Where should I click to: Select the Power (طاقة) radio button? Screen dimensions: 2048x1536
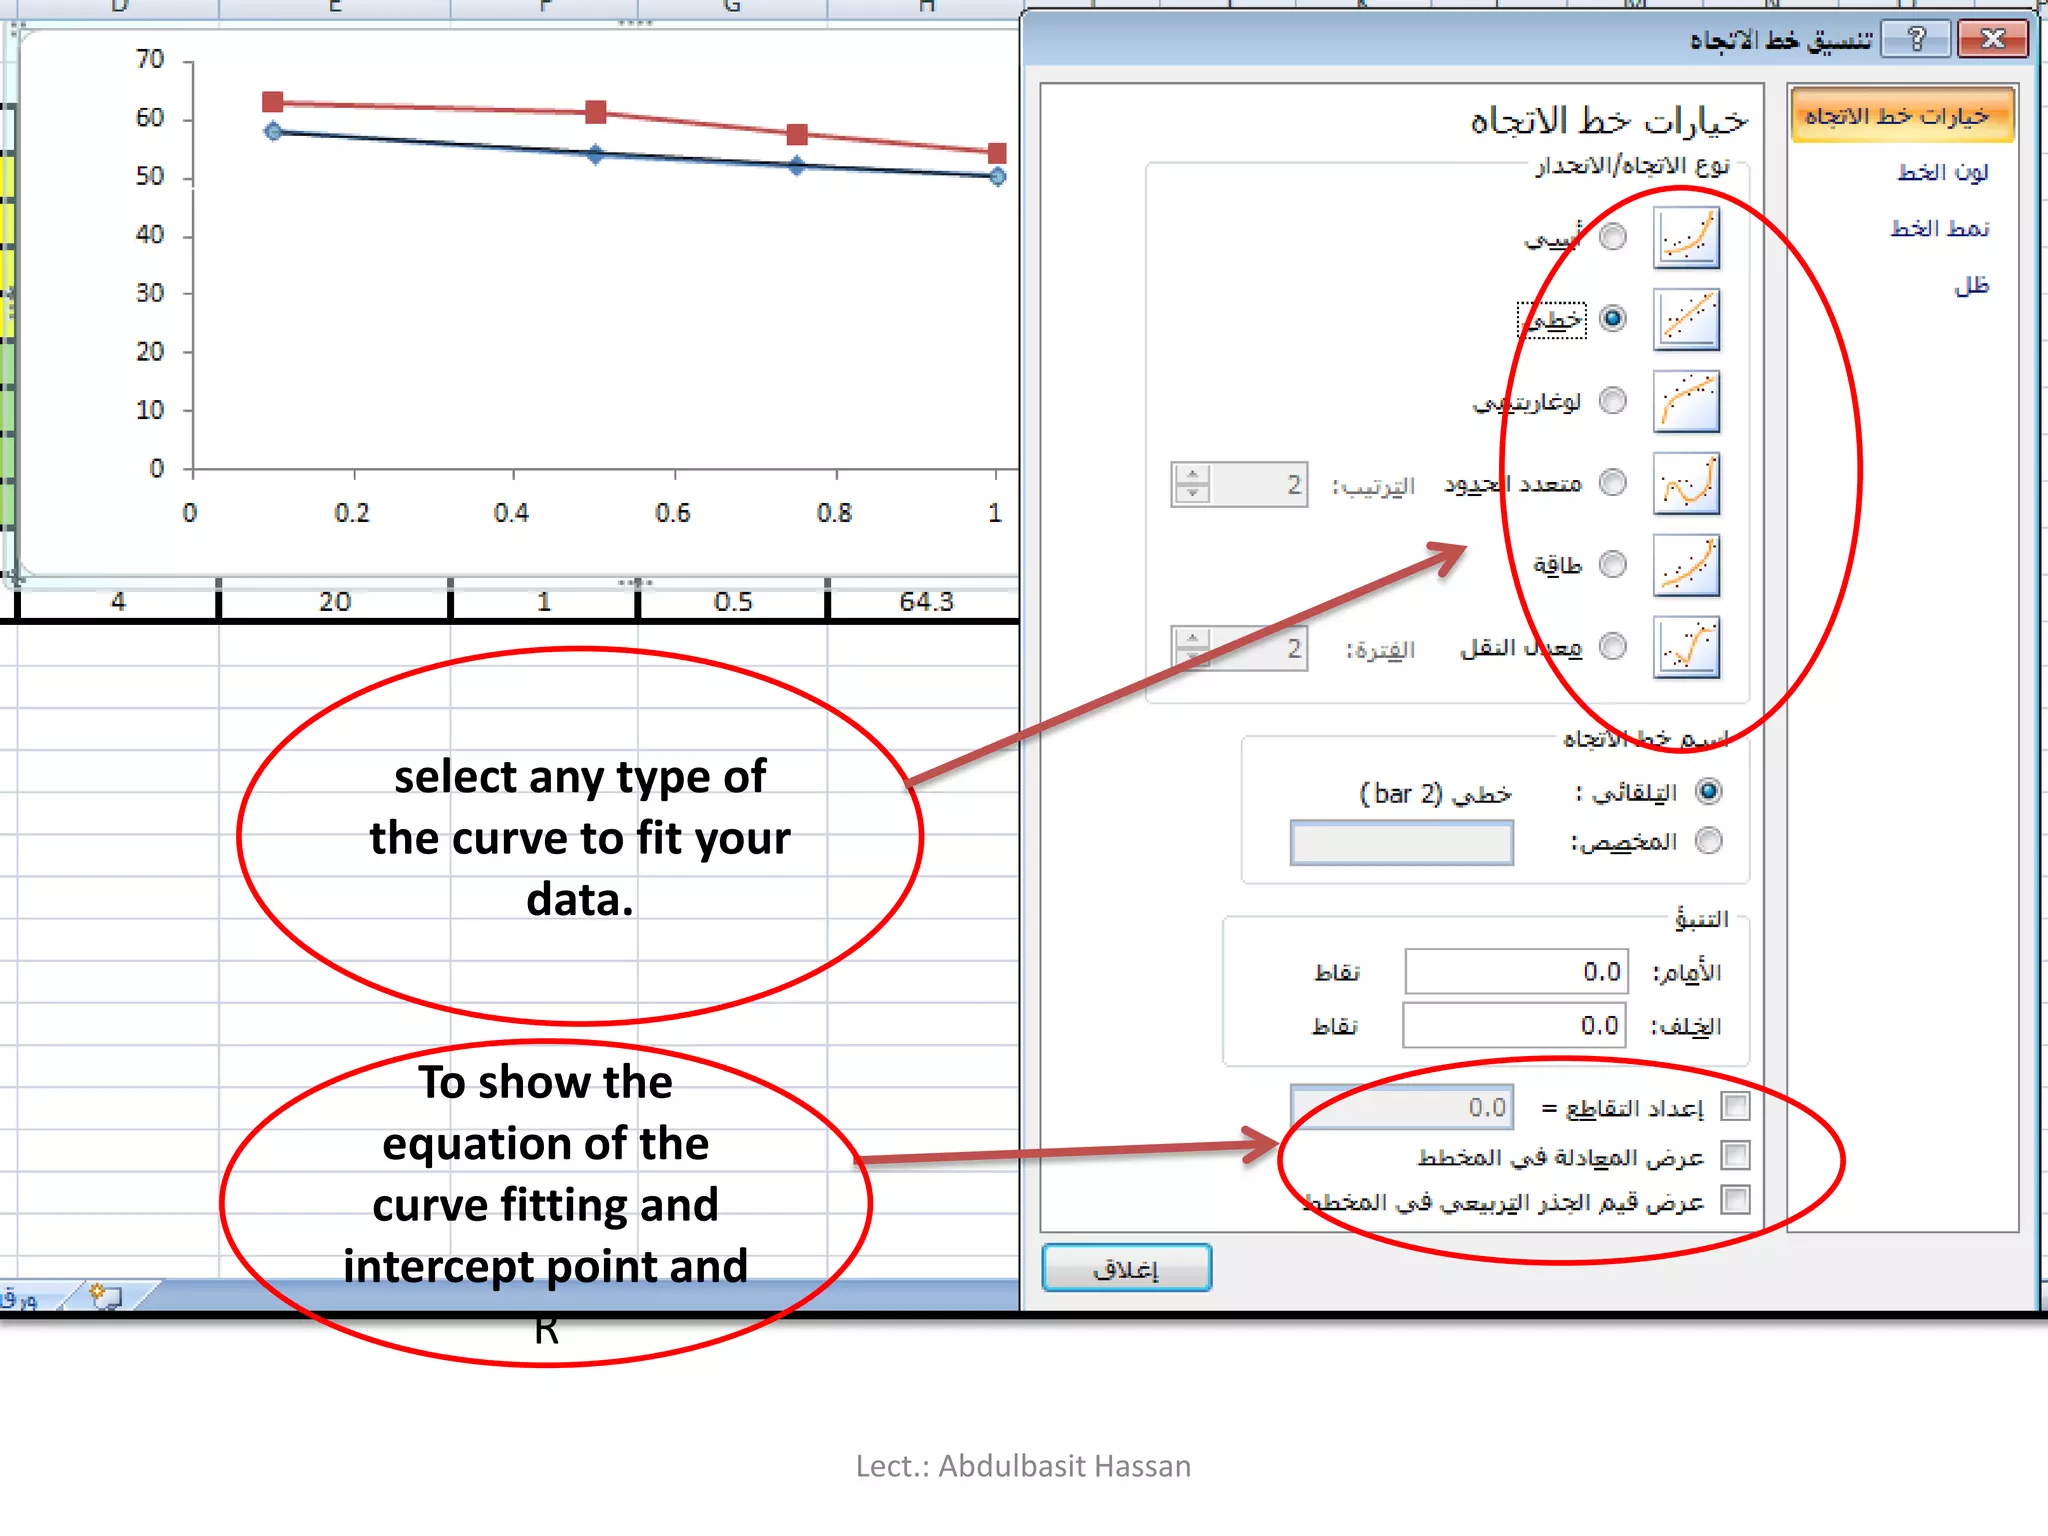point(1613,565)
